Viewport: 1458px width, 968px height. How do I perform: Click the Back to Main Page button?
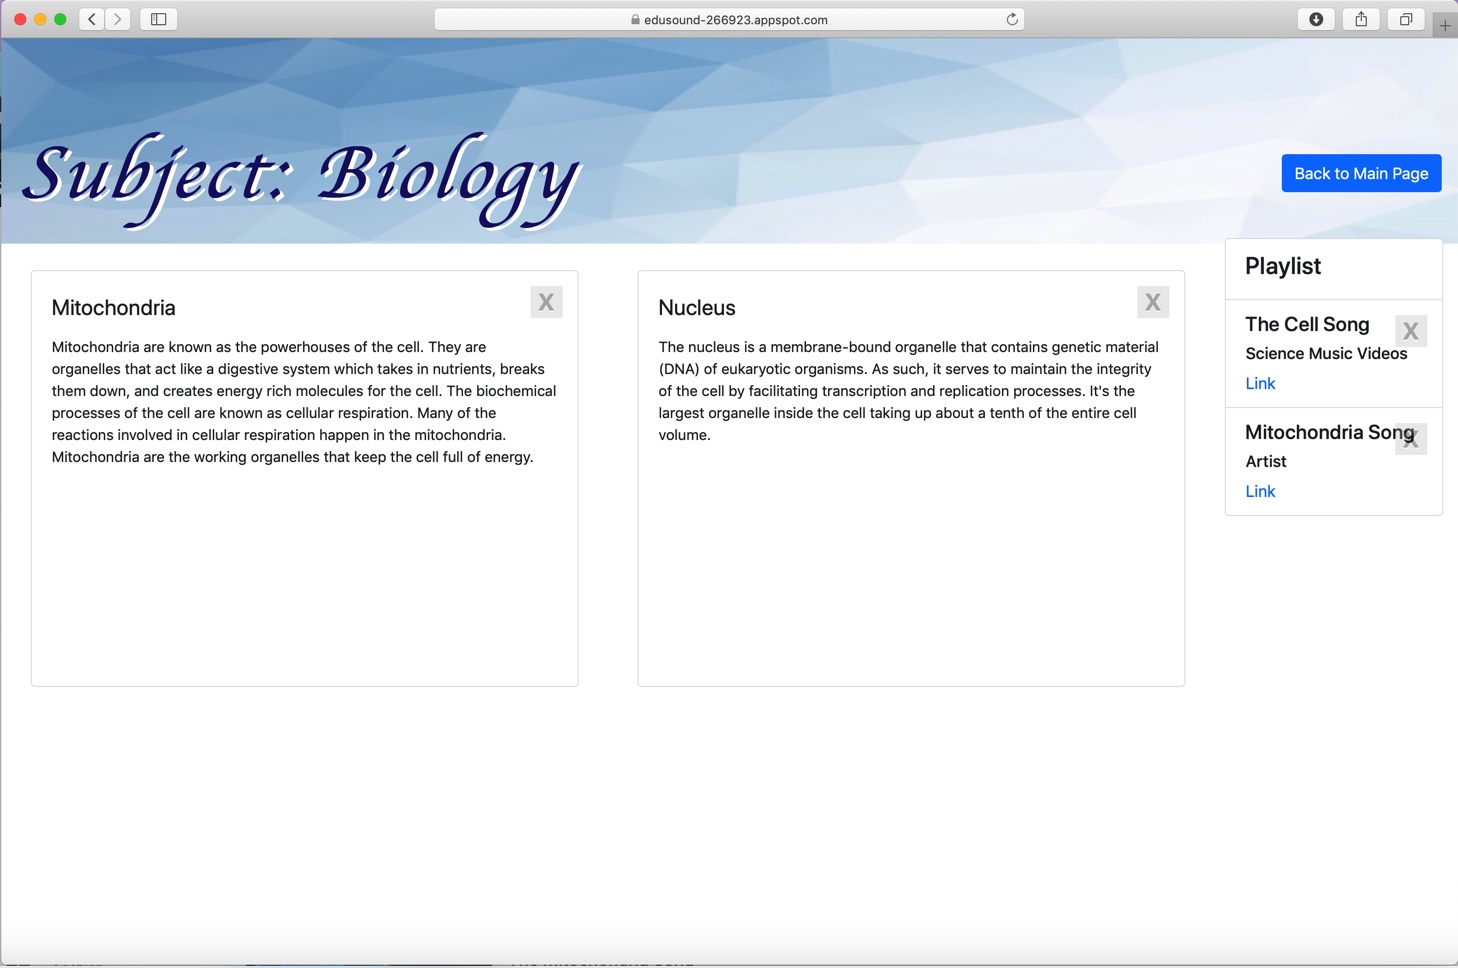pos(1361,173)
